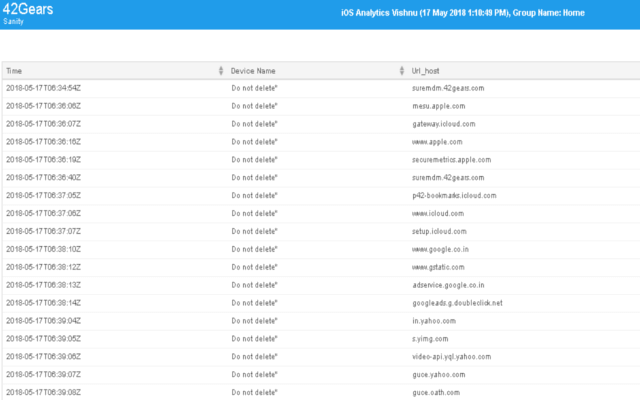Image resolution: width=640 pixels, height=400 pixels.
Task: Click Do not delete in the setup.icloud.com row
Action: pos(254,231)
